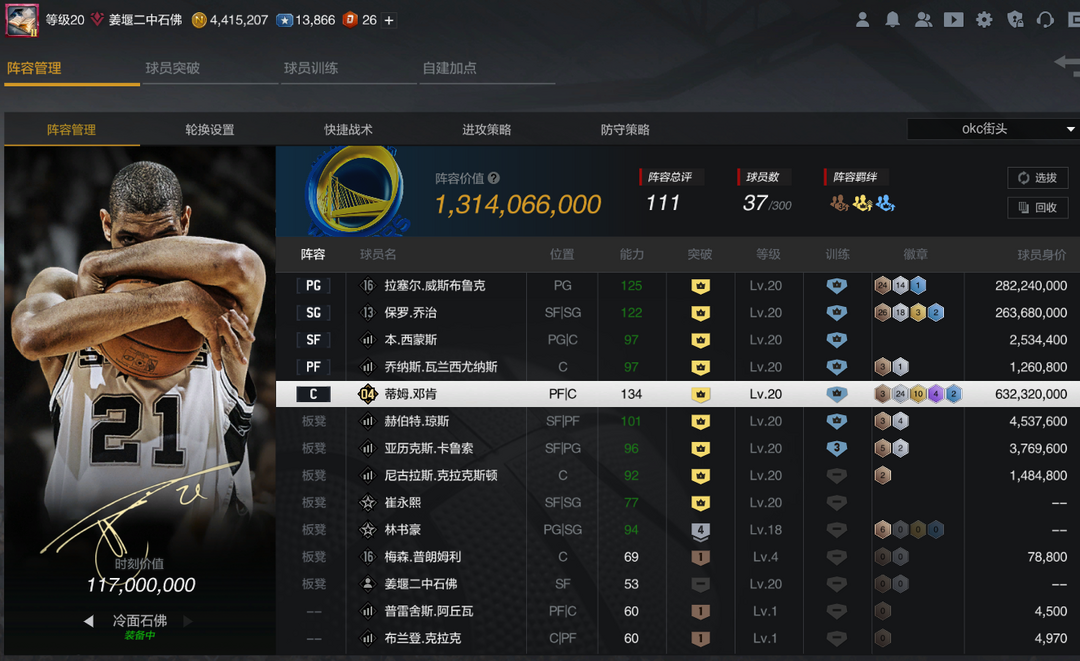Select the 轮换设置 sub-tab

pyautogui.click(x=210, y=130)
